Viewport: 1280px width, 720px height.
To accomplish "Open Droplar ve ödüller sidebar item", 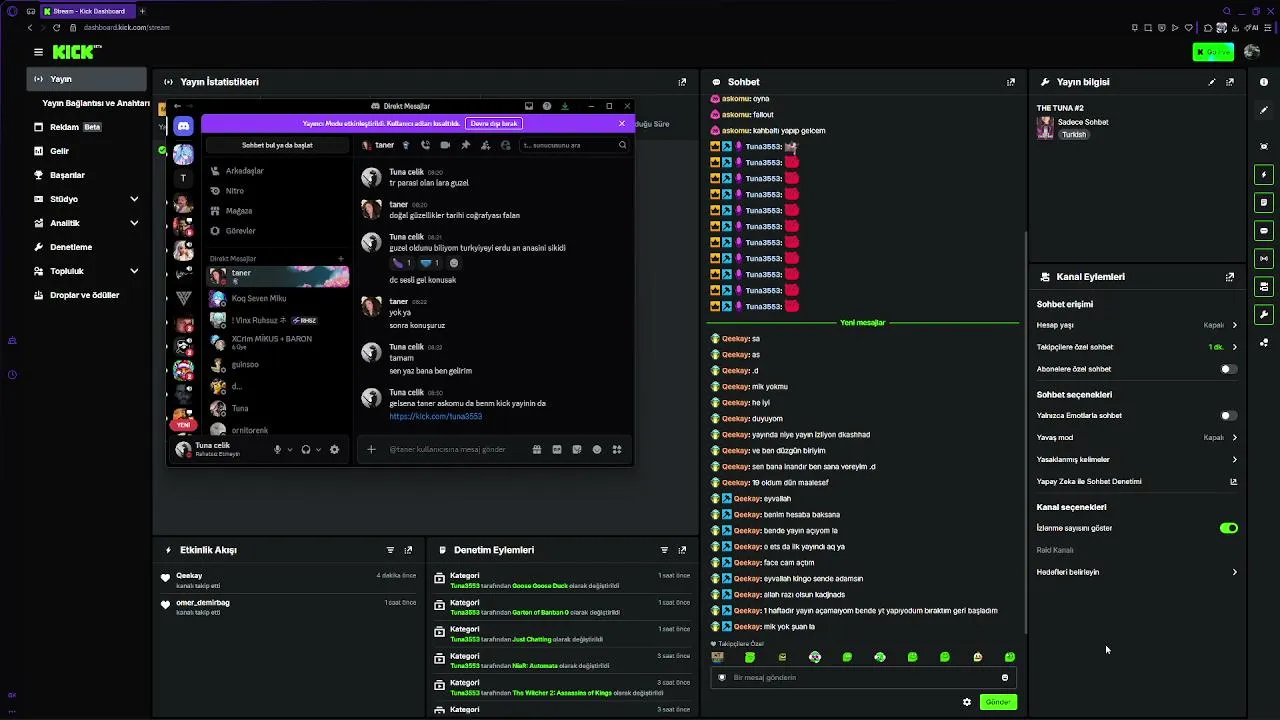I will coord(87,295).
